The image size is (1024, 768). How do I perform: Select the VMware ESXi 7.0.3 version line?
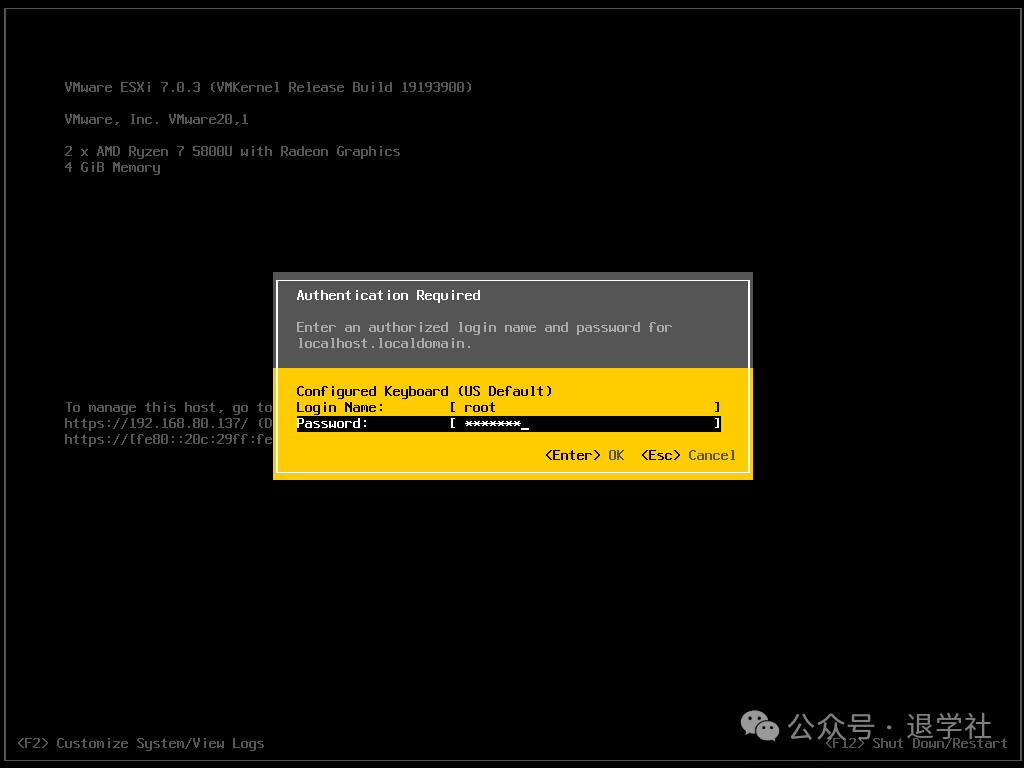[x=268, y=88]
